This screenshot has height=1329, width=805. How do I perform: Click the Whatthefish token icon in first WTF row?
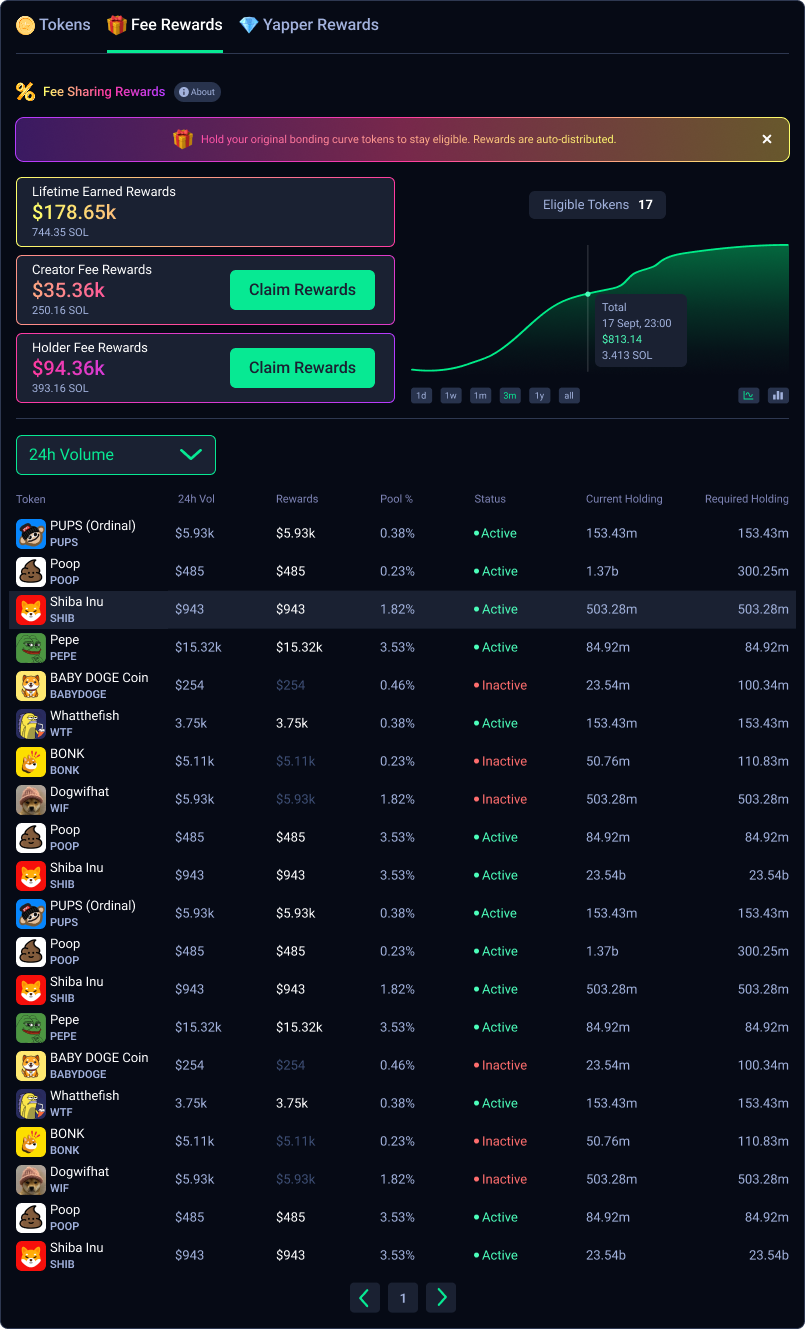pos(31,724)
